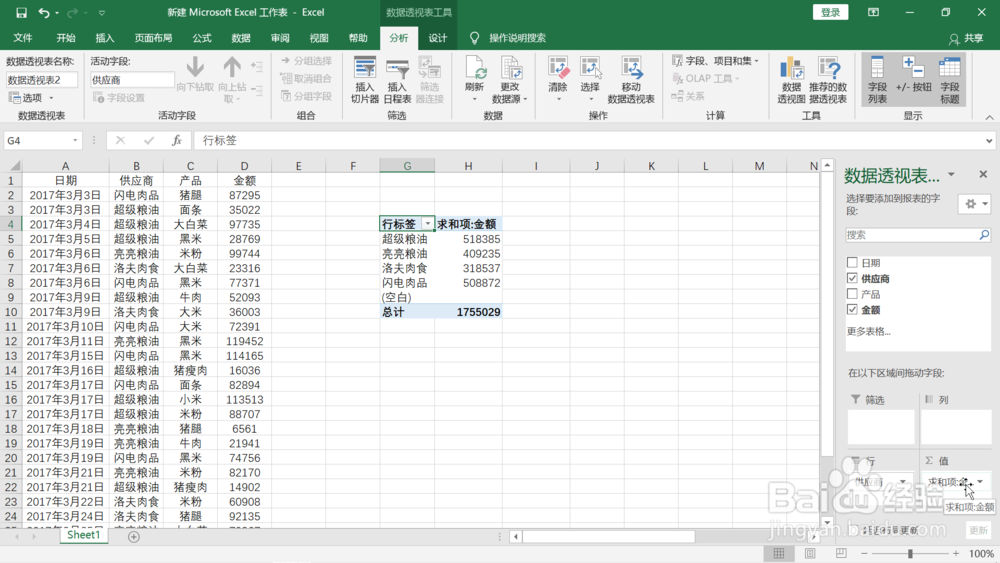Check the 产品 field checkbox
This screenshot has width=1000, height=563.
point(852,294)
